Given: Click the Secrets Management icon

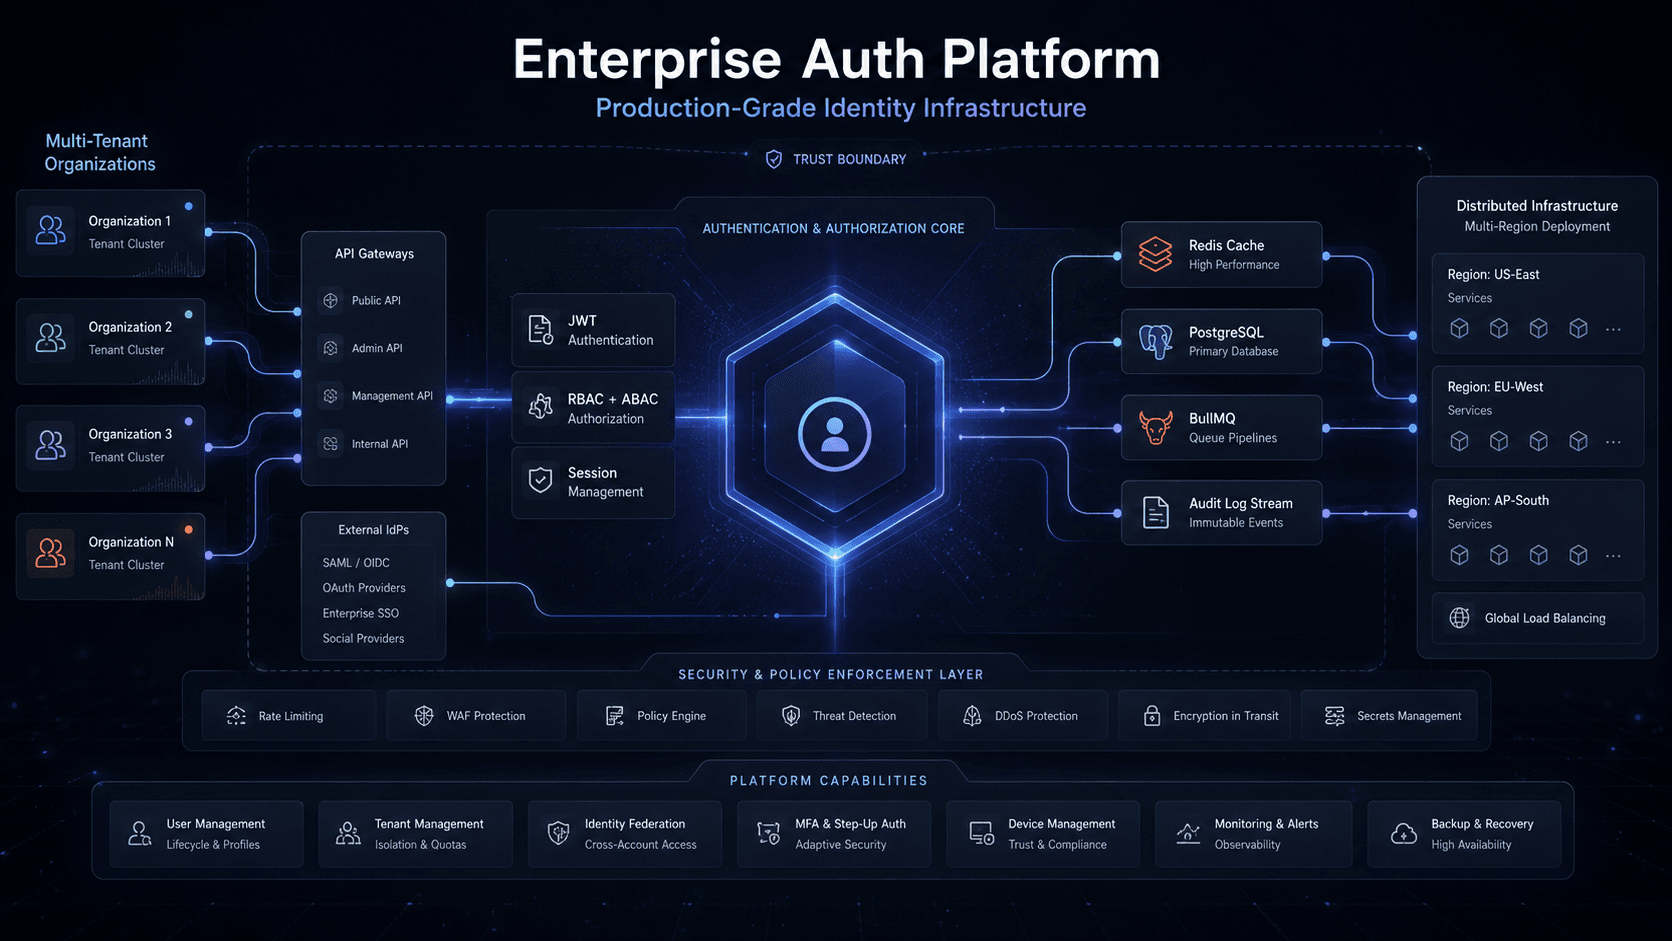Looking at the screenshot, I should point(1335,716).
